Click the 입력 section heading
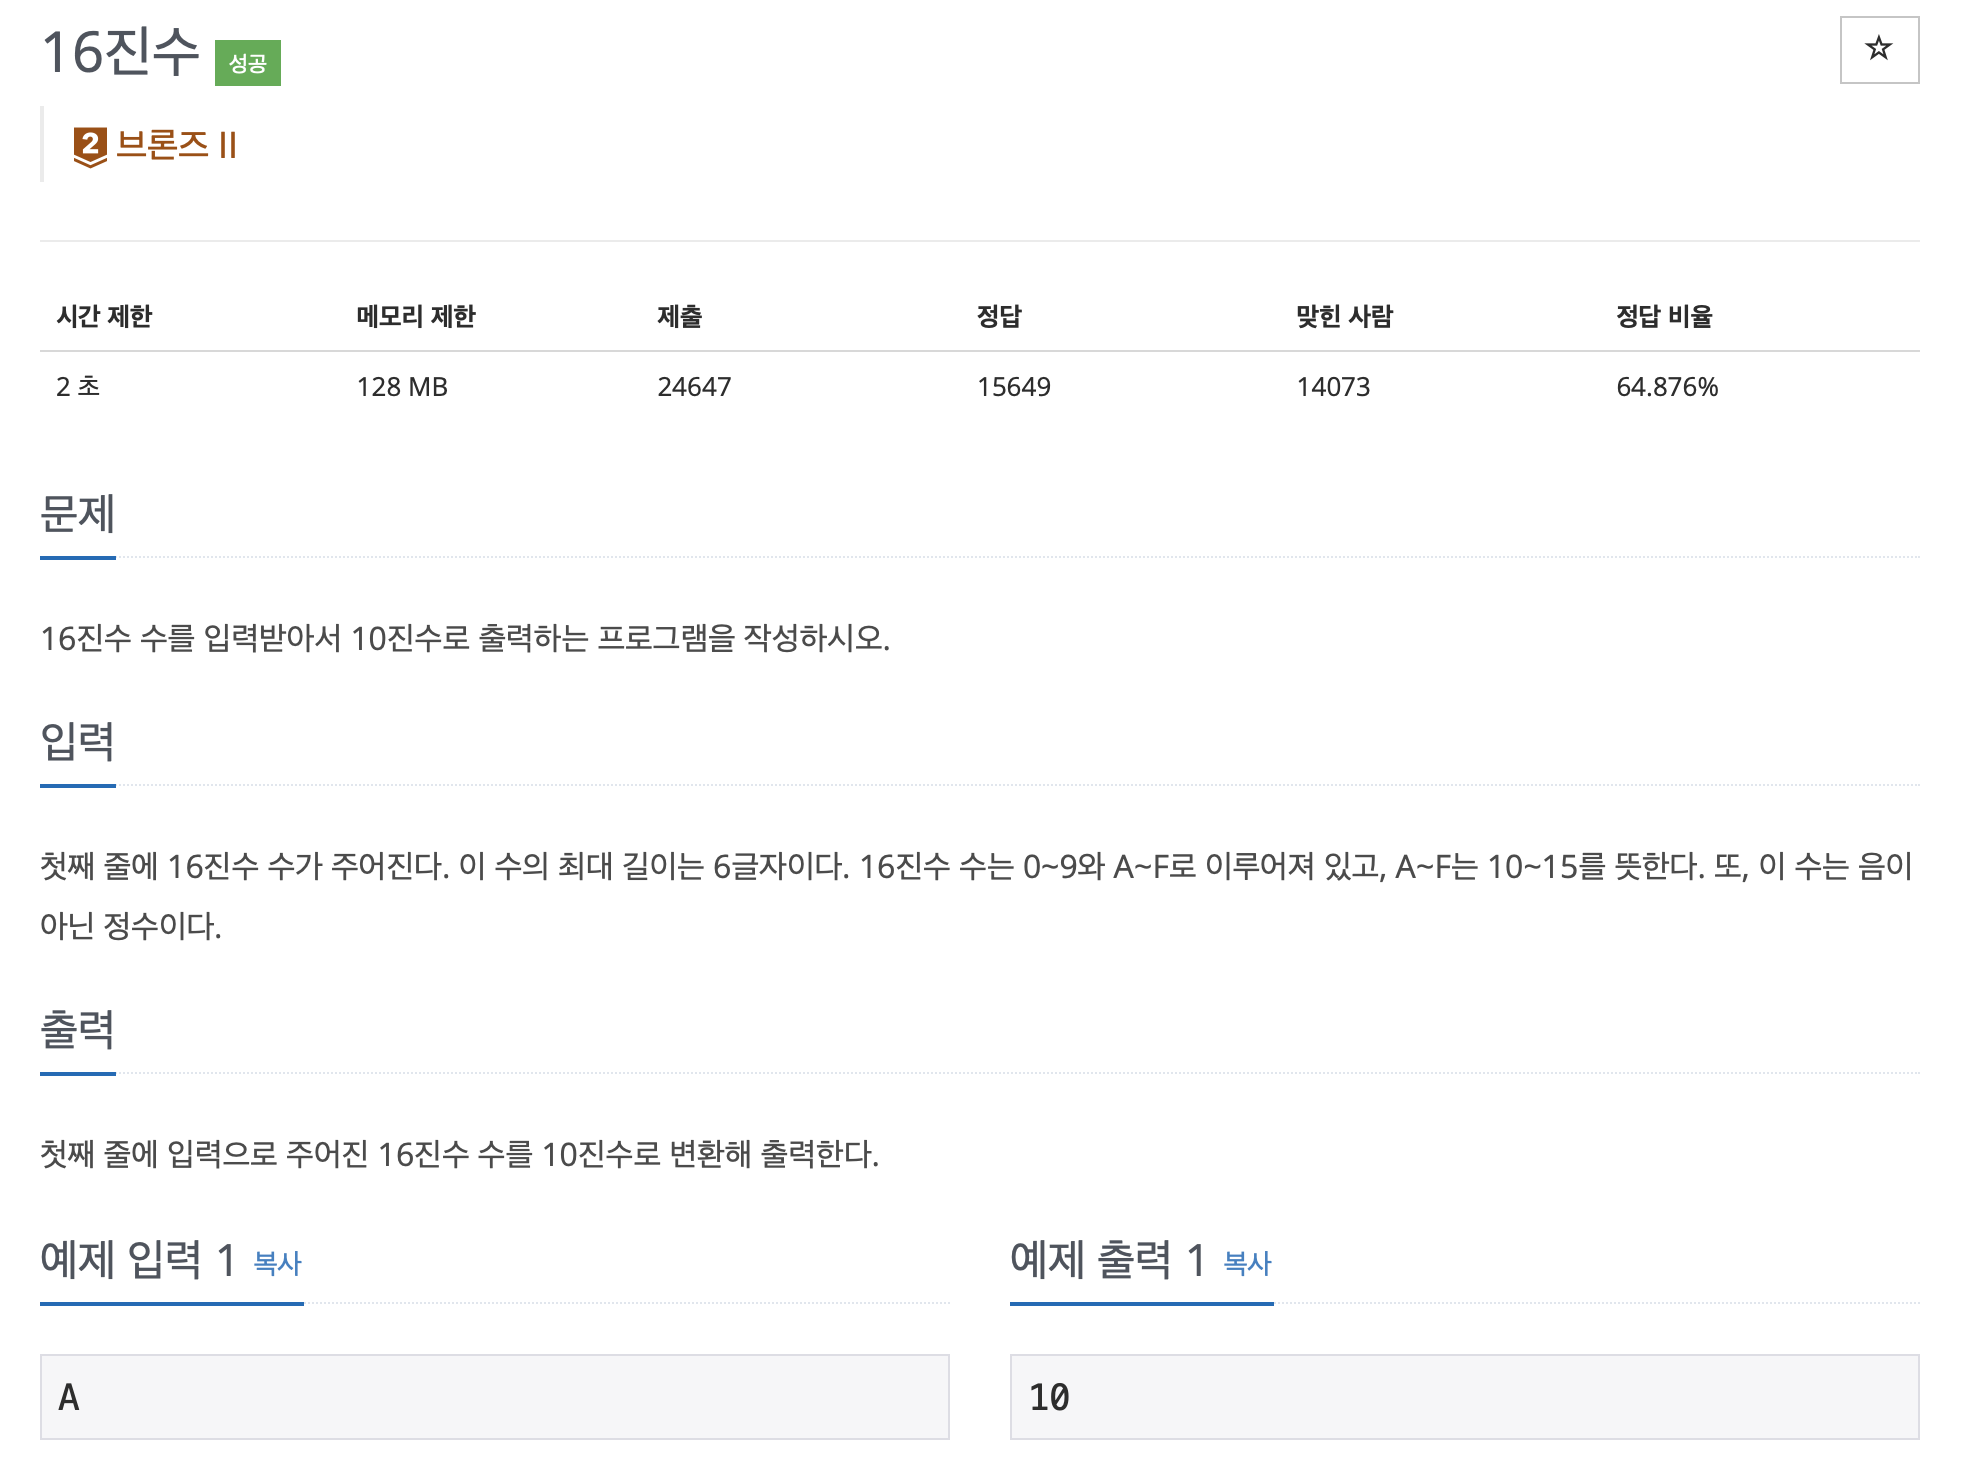Screen dimensions: 1962x1466 click(x=77, y=742)
